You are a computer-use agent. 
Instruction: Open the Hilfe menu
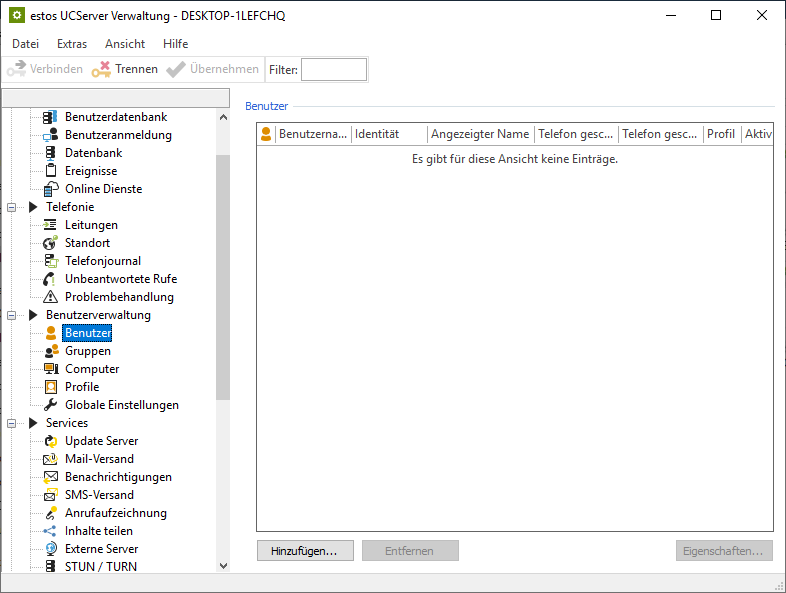[x=175, y=44]
